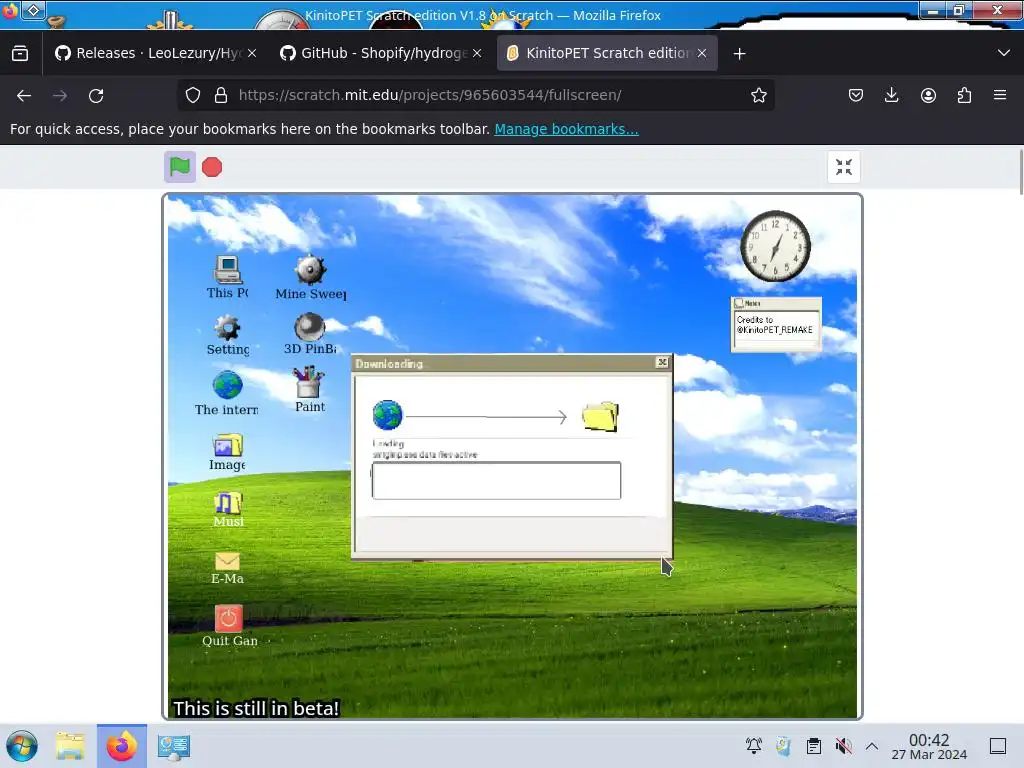Open the E-Mail envelope desktop icon
Viewport: 1024px width, 768px height.
(x=227, y=568)
